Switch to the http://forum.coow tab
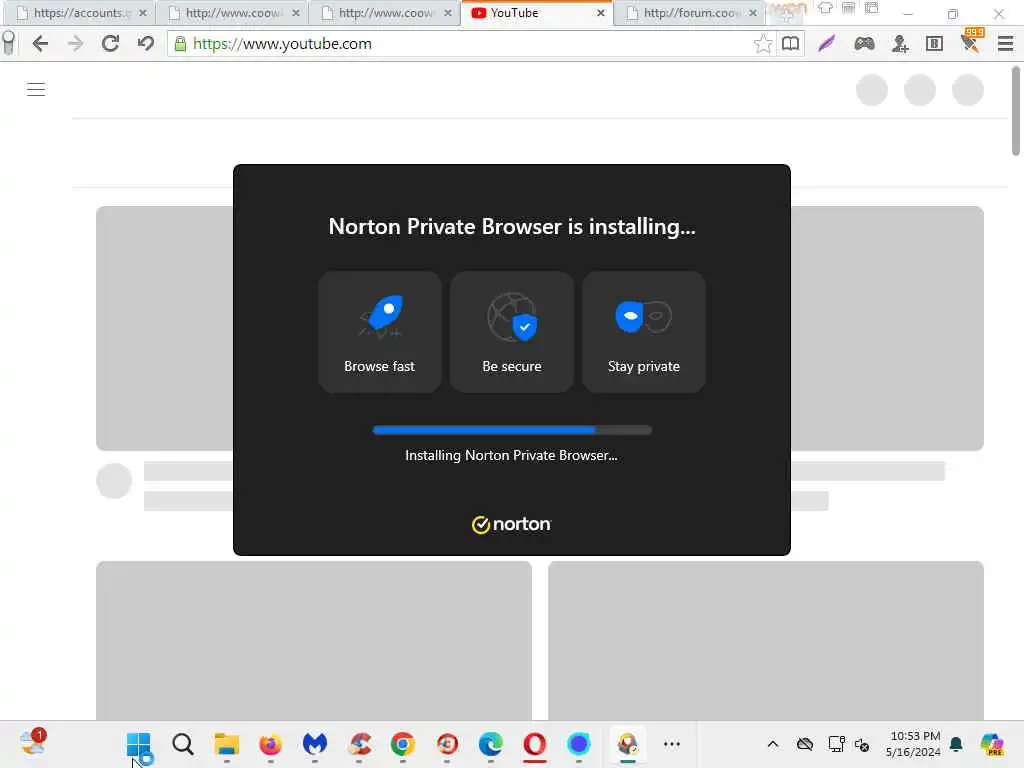Viewport: 1024px width, 768px height. (x=691, y=13)
